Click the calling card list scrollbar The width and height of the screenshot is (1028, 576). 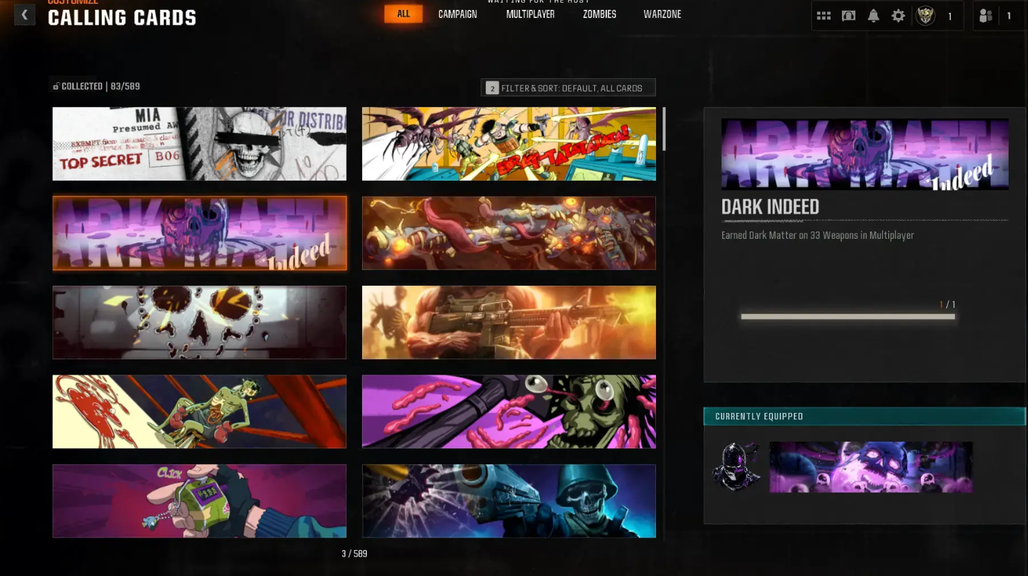tap(664, 128)
